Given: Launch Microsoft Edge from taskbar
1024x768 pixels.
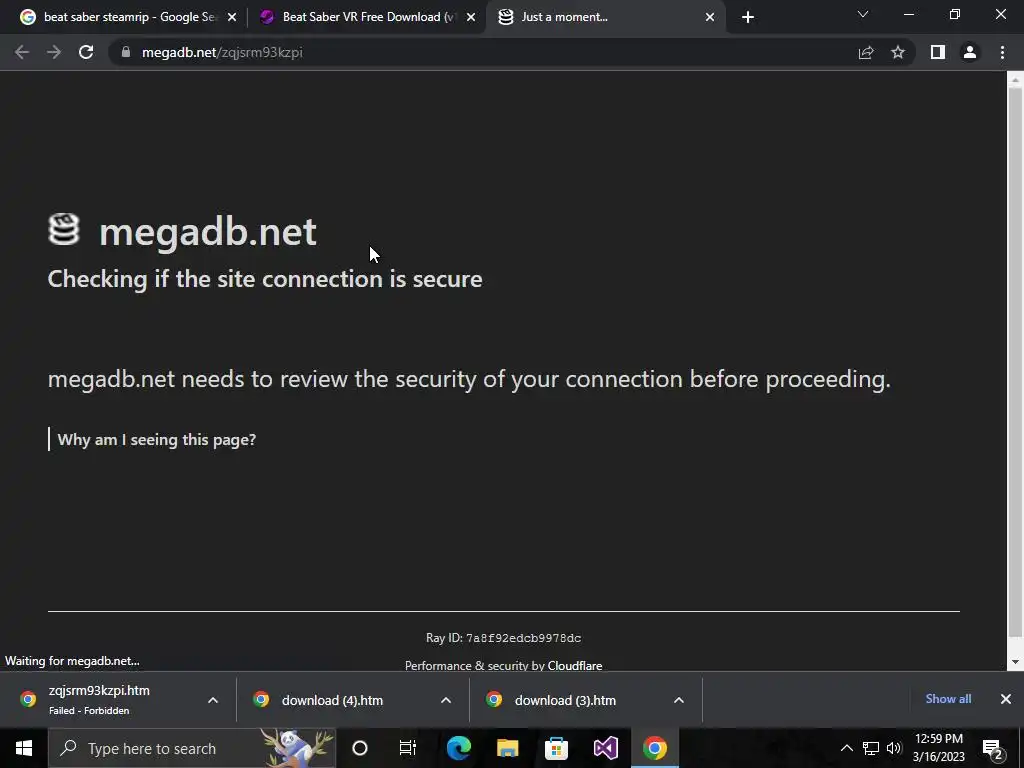Looking at the screenshot, I should click(x=459, y=748).
